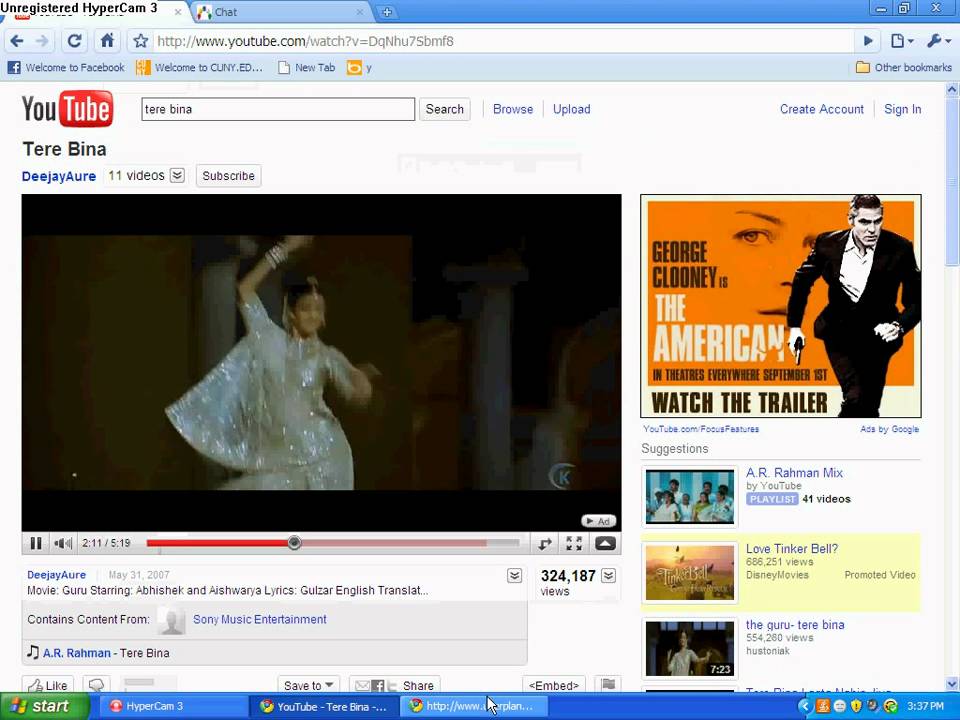Click the player's upward arrow menu icon
This screenshot has width=960, height=720.
[x=605, y=544]
